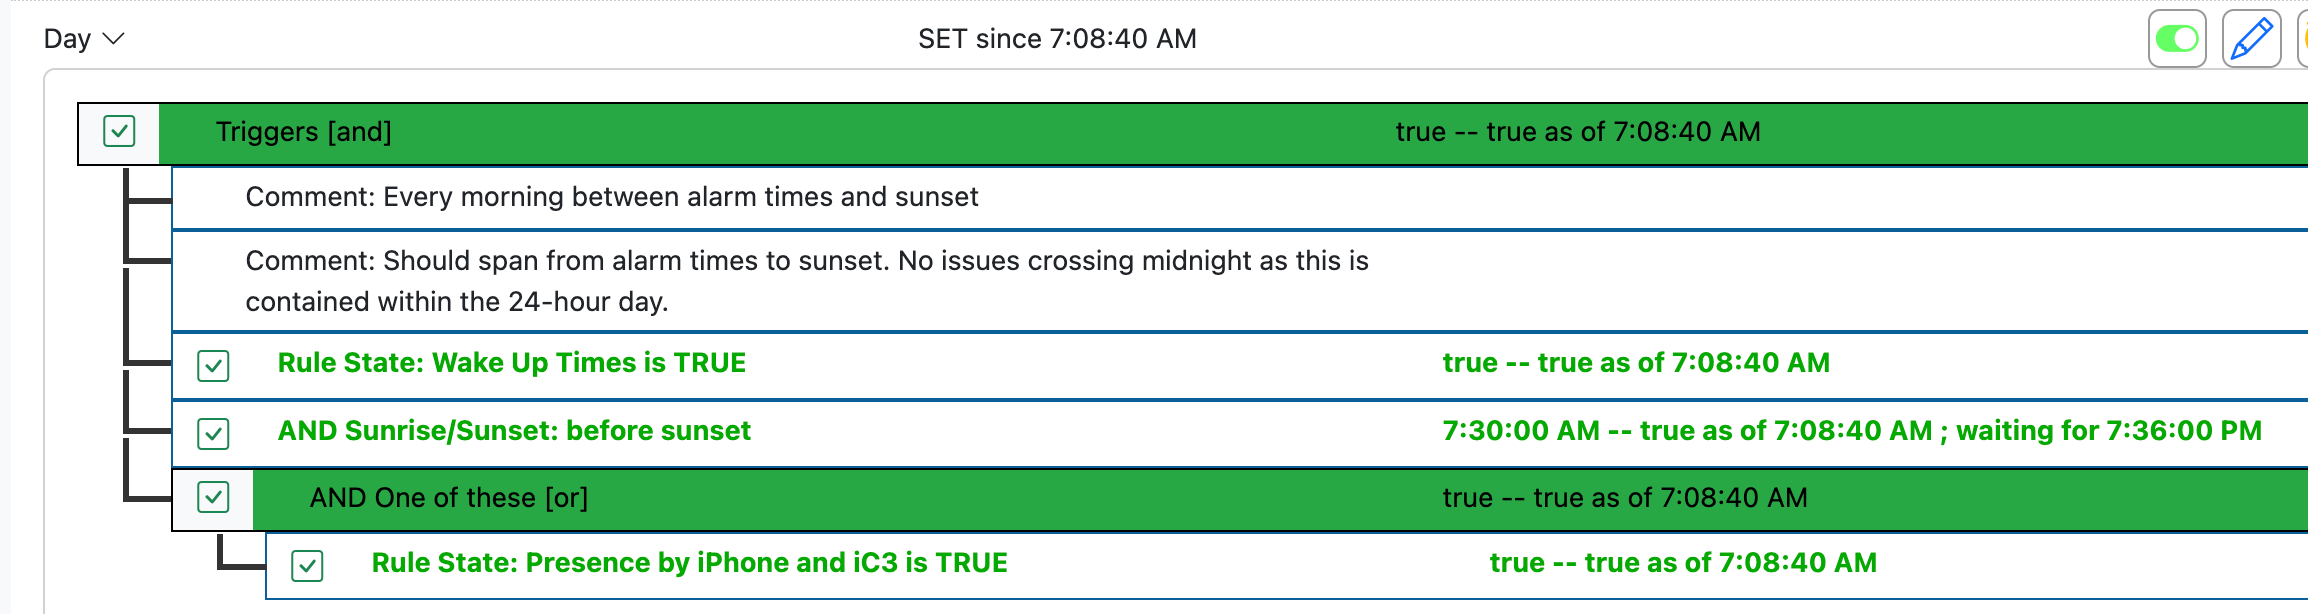This screenshot has height=614, width=2308.
Task: Toggle the One of these [or] checkbox
Action: click(213, 497)
